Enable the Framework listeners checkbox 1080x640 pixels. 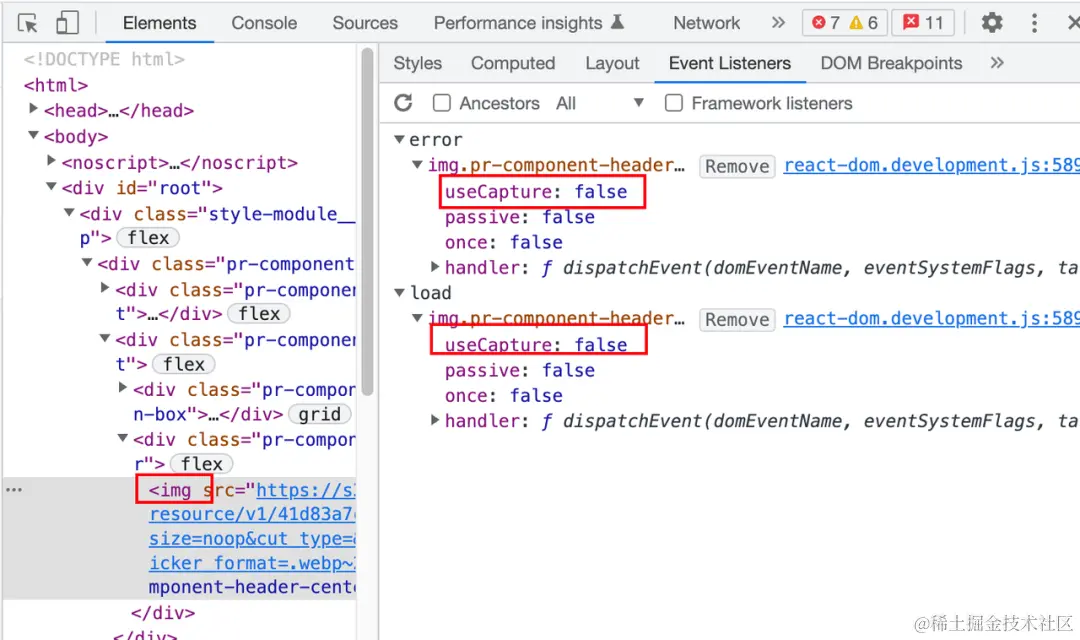click(x=674, y=103)
